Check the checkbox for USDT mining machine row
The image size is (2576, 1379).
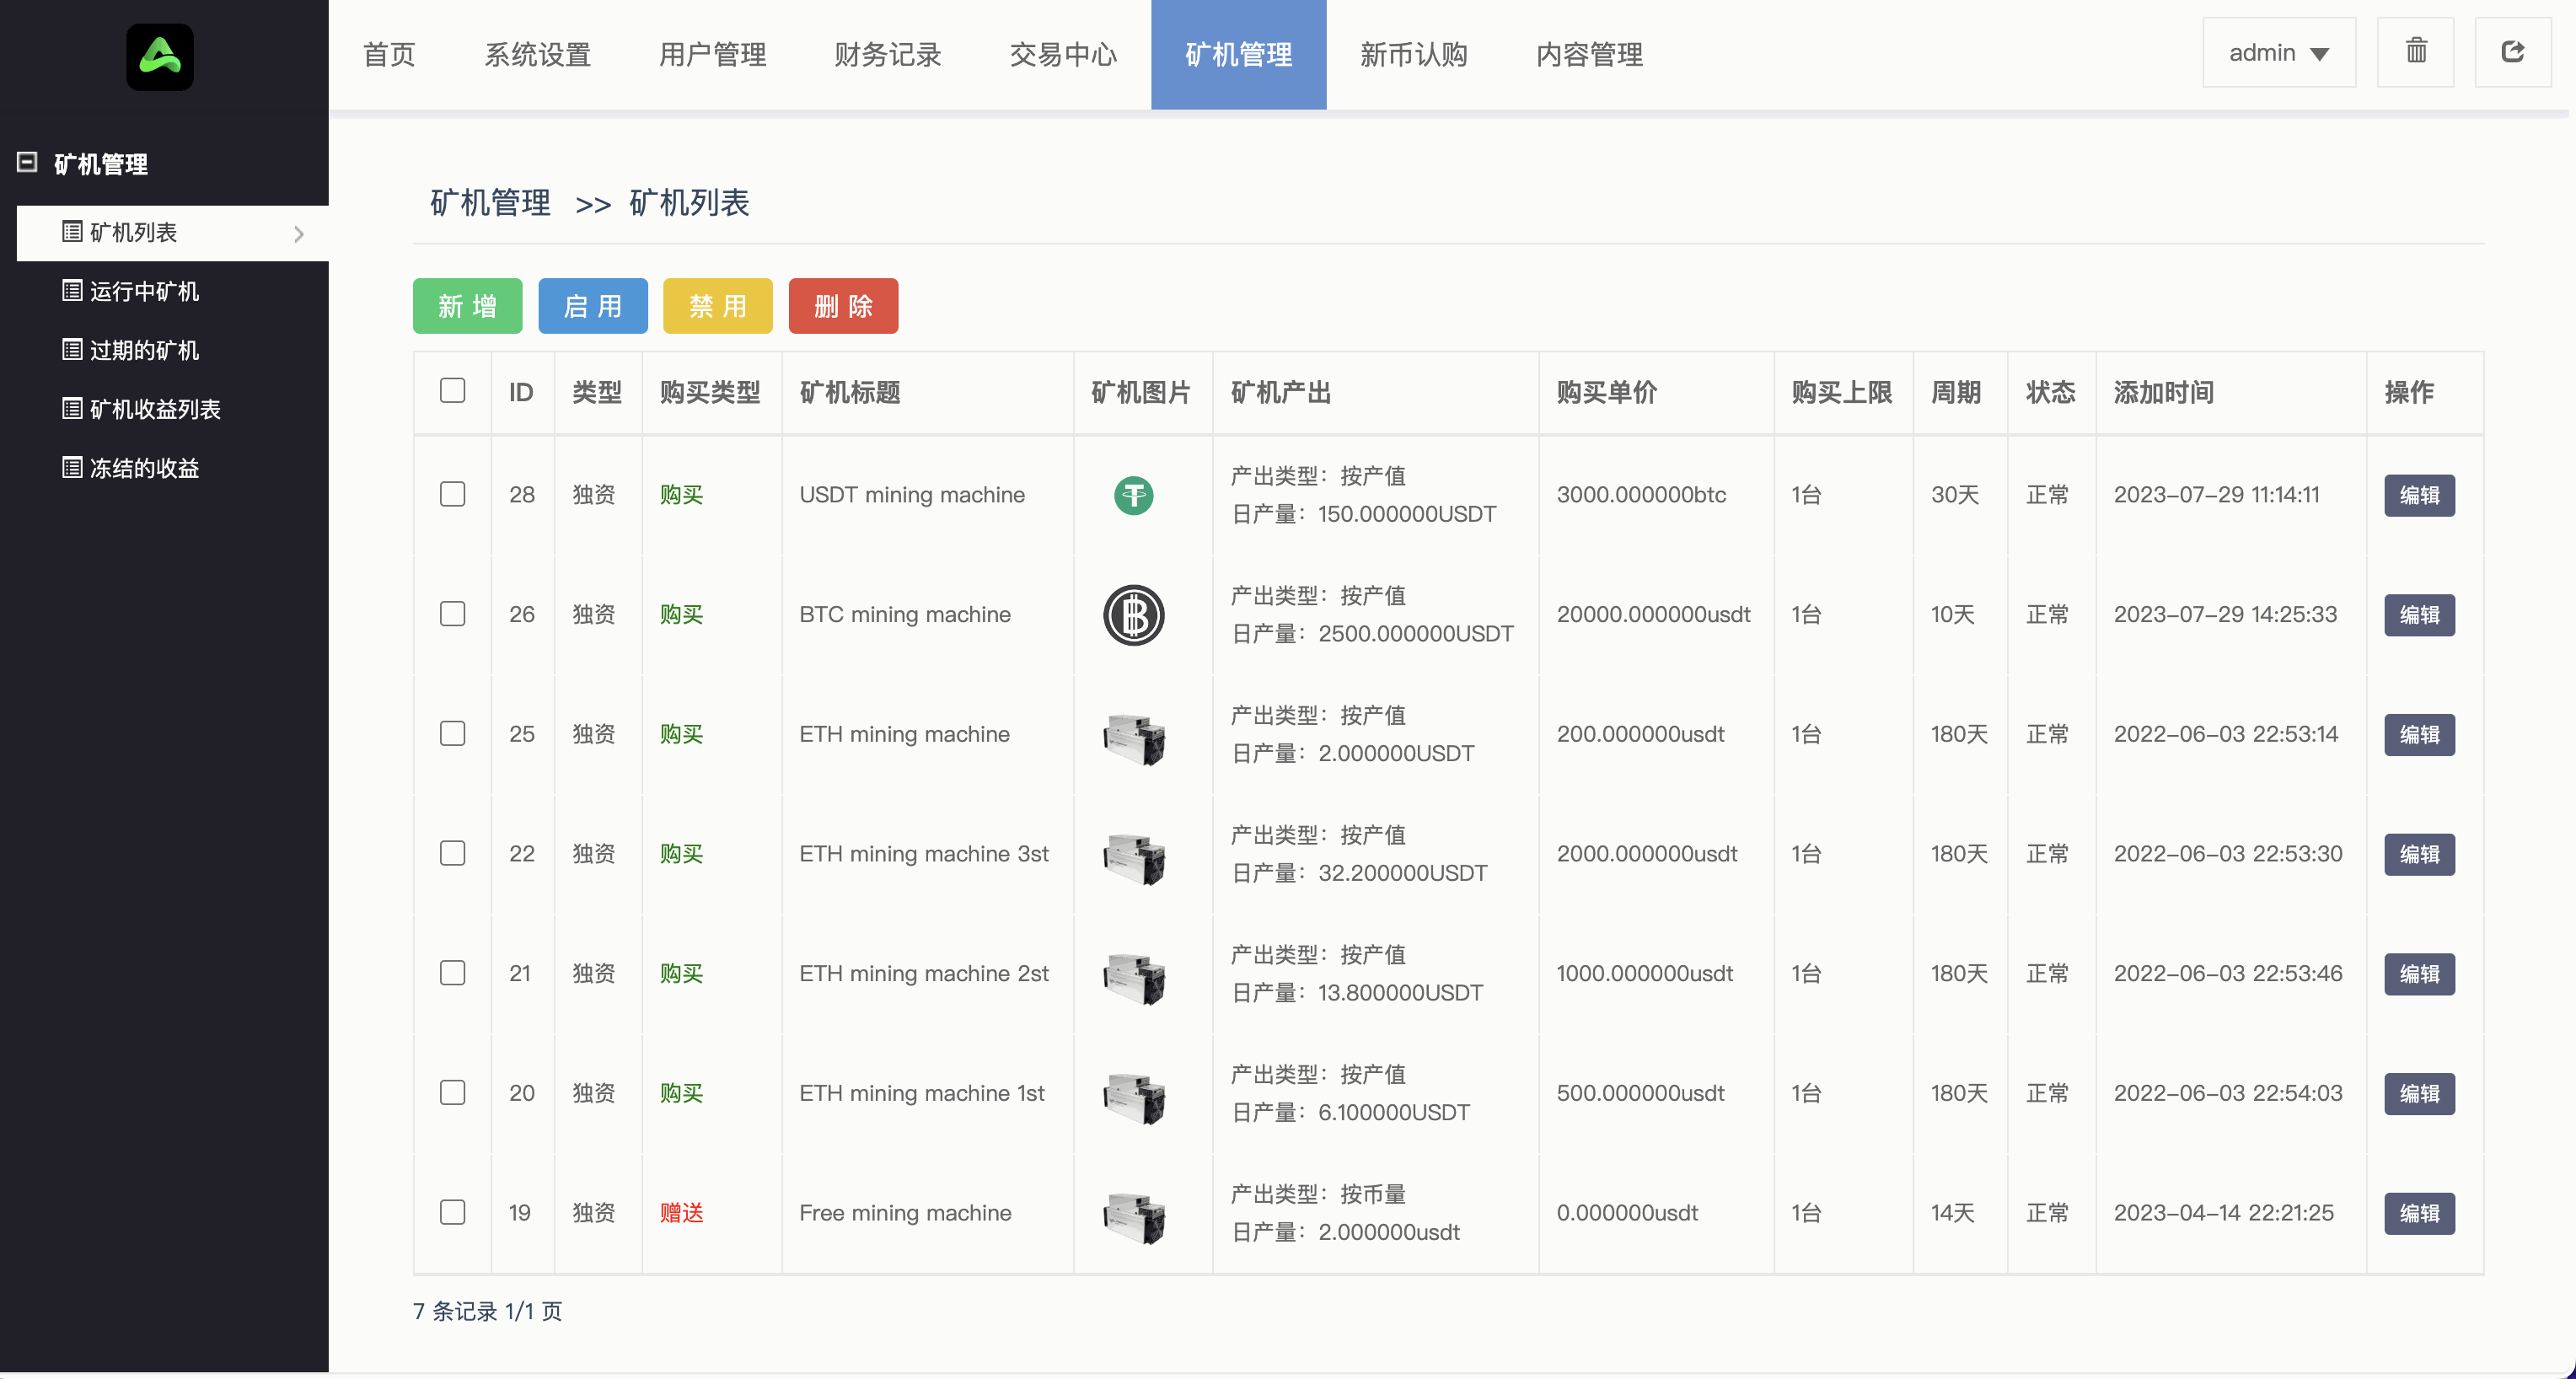pyautogui.click(x=452, y=494)
